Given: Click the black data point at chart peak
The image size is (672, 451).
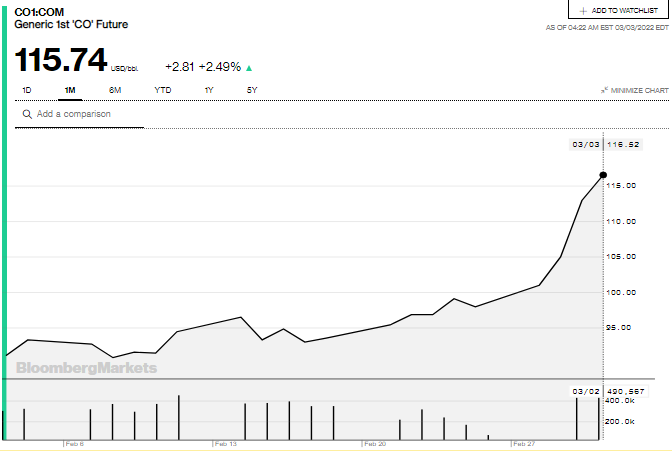Looking at the screenshot, I should 603,175.
